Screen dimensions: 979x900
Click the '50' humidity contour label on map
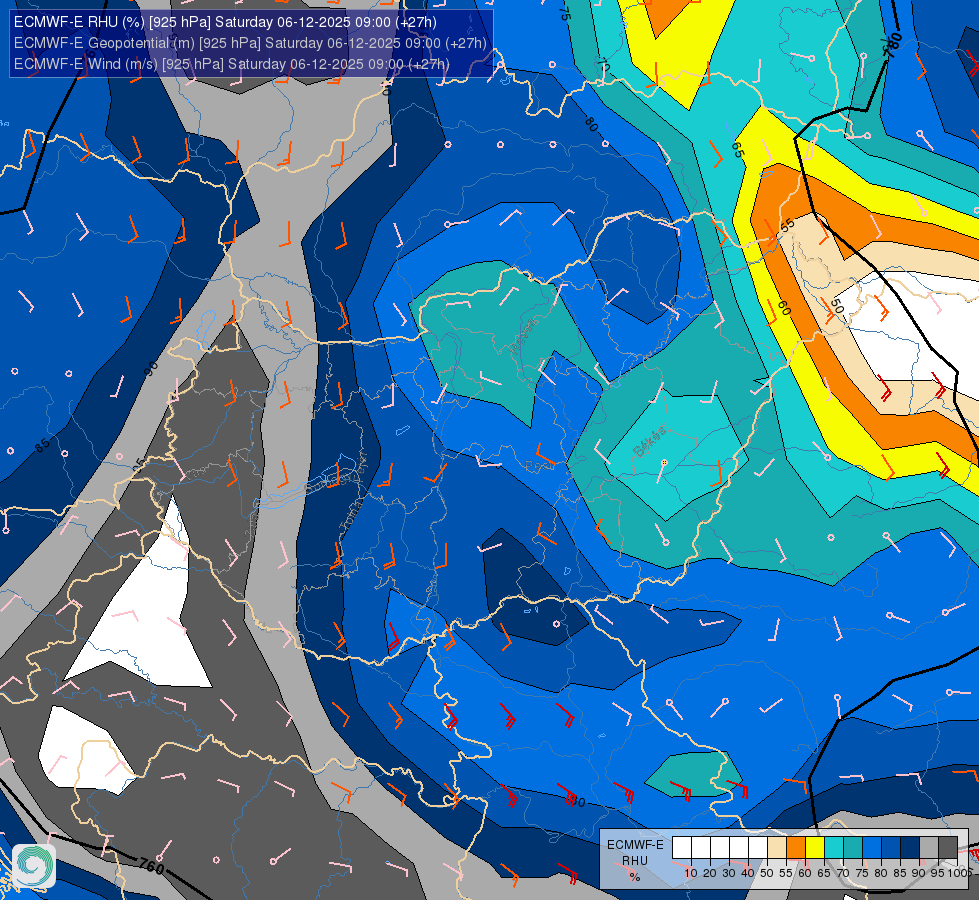point(837,306)
